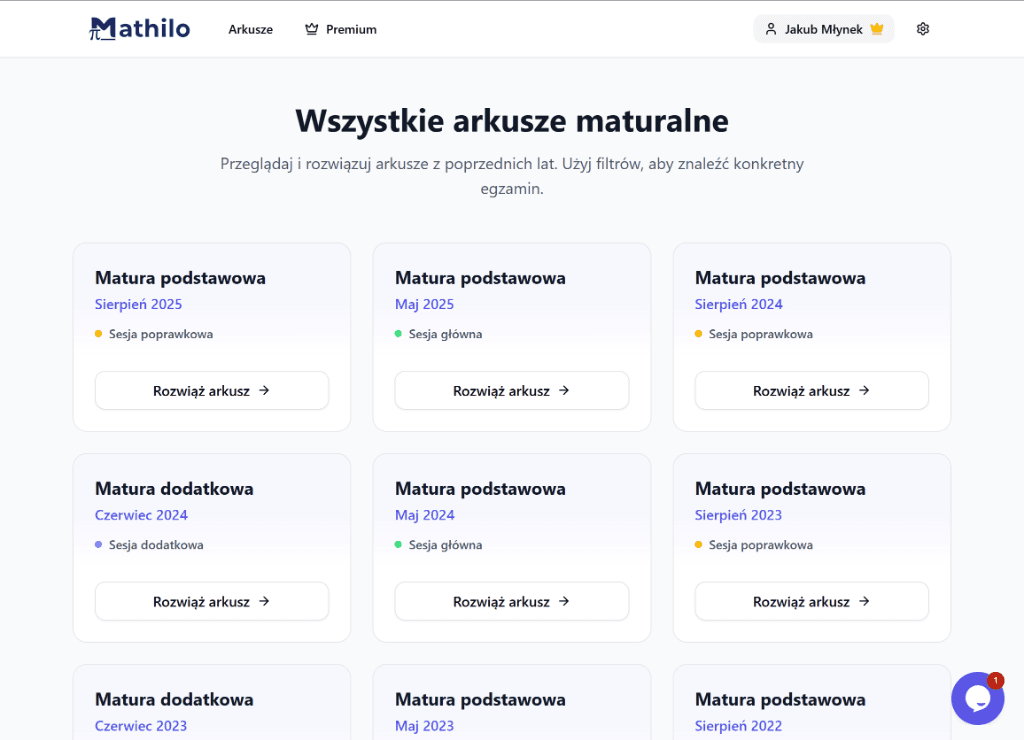Open the Czerwiec 2024 exam link
Image resolution: width=1024 pixels, height=740 pixels.
(141, 515)
